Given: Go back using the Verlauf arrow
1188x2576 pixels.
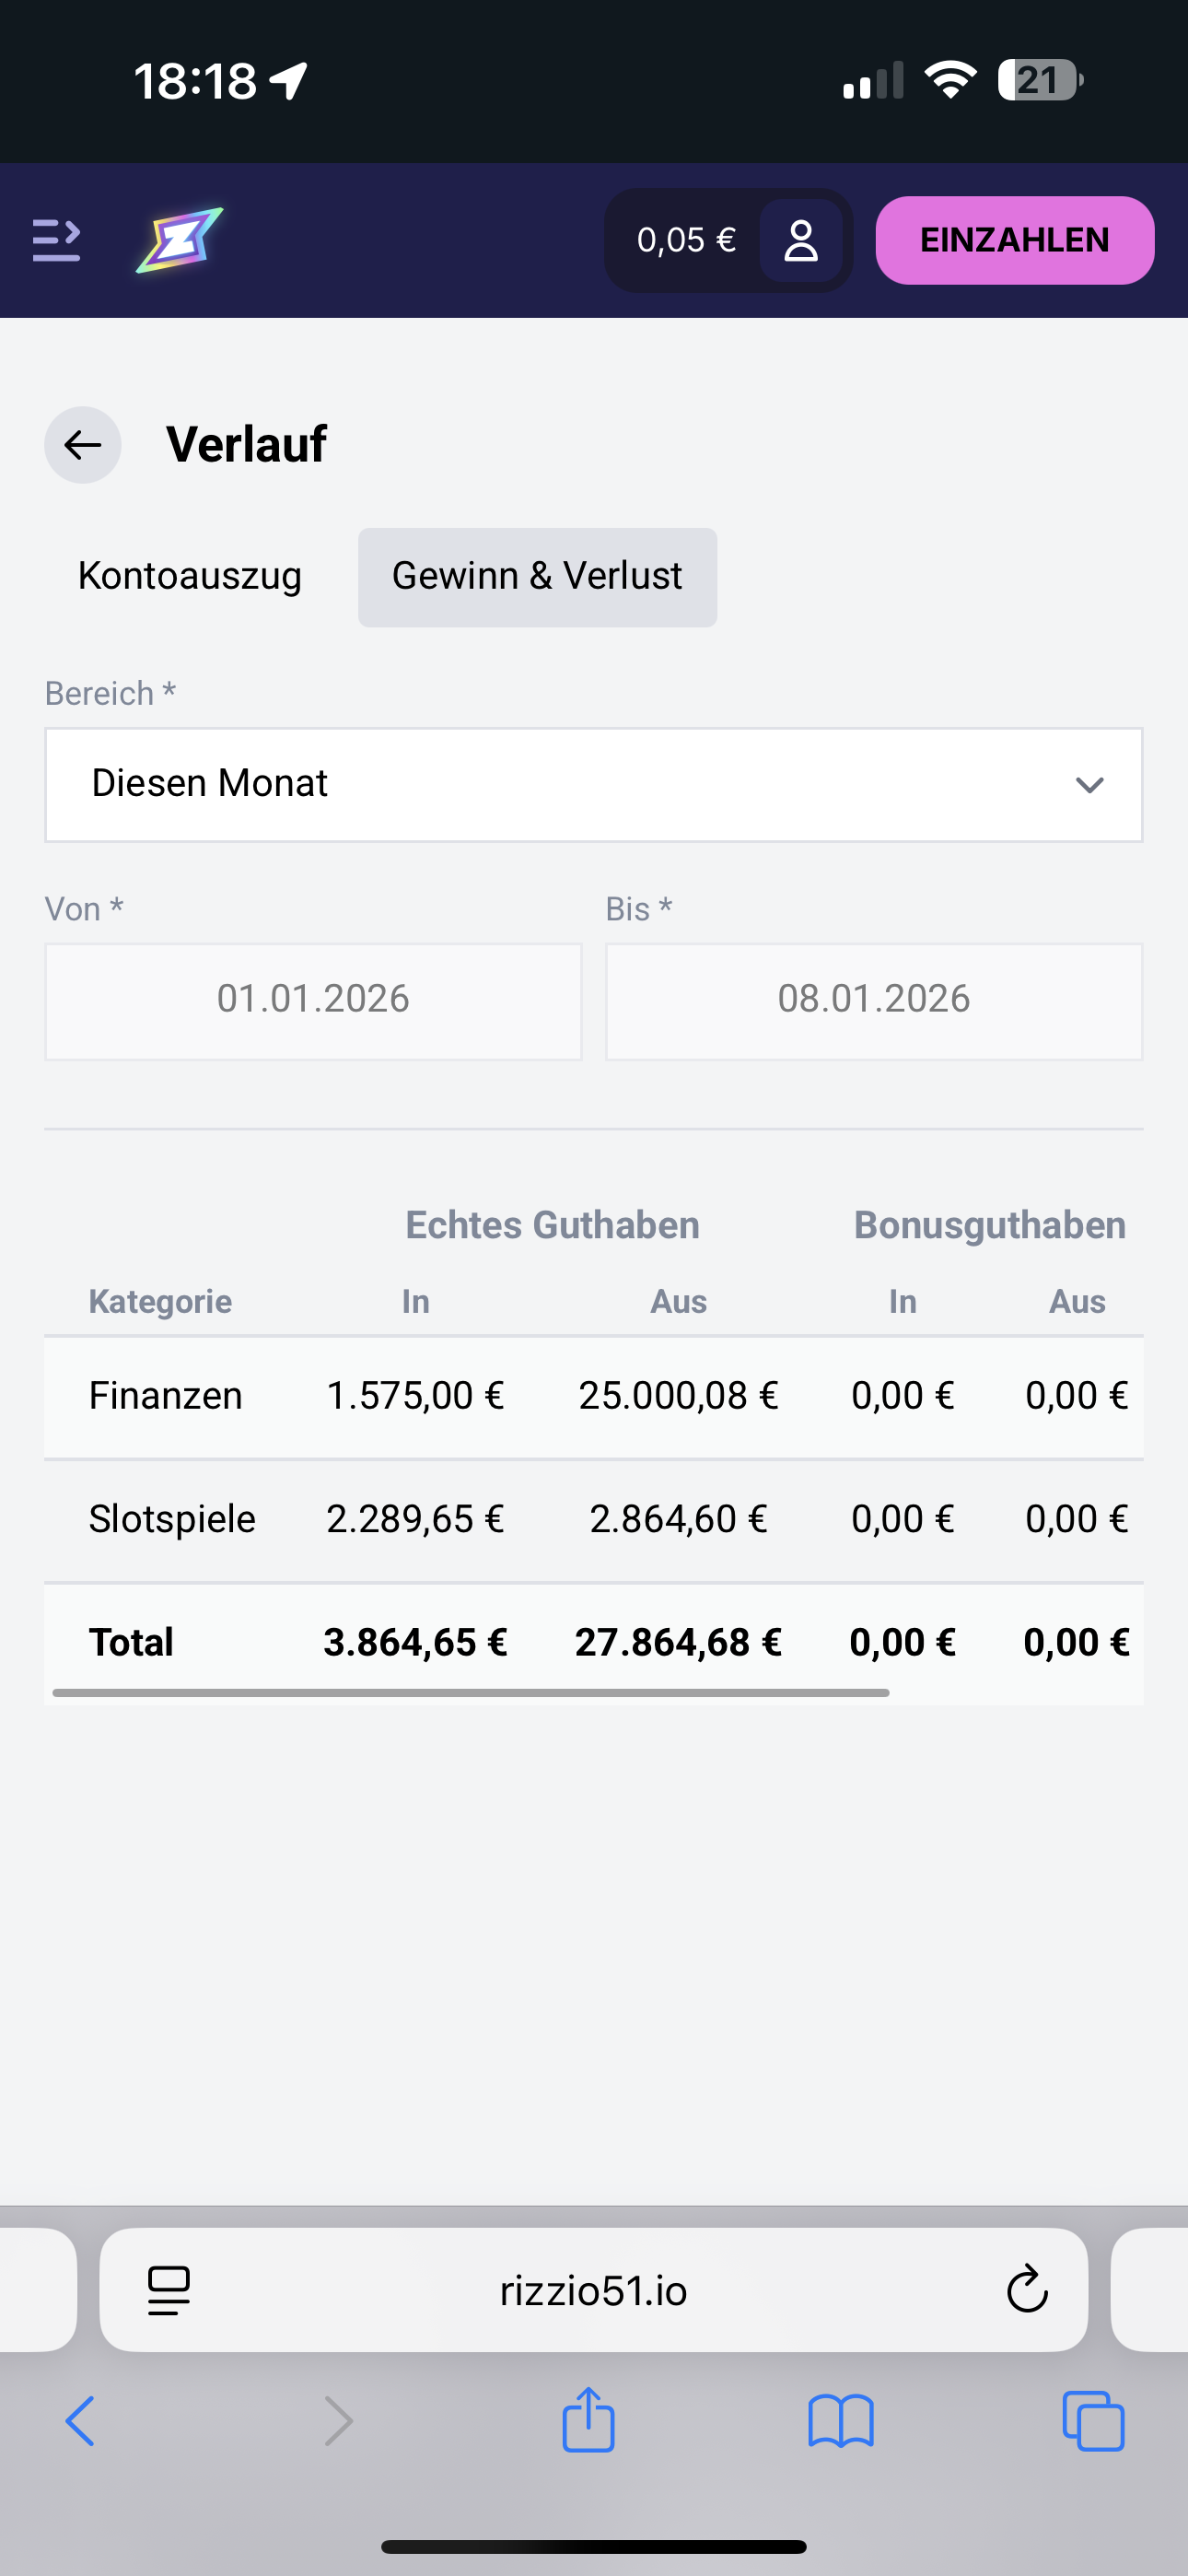Looking at the screenshot, I should pos(83,445).
